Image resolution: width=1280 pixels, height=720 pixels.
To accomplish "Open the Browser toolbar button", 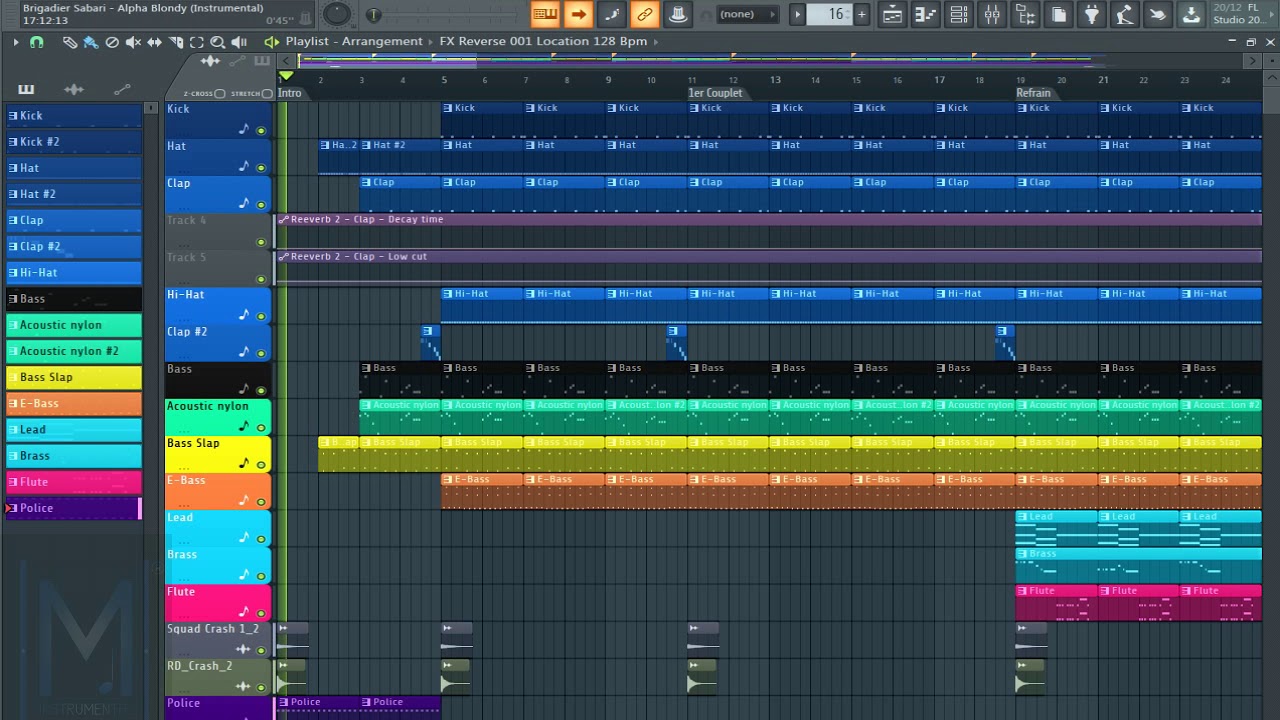I will point(1025,14).
